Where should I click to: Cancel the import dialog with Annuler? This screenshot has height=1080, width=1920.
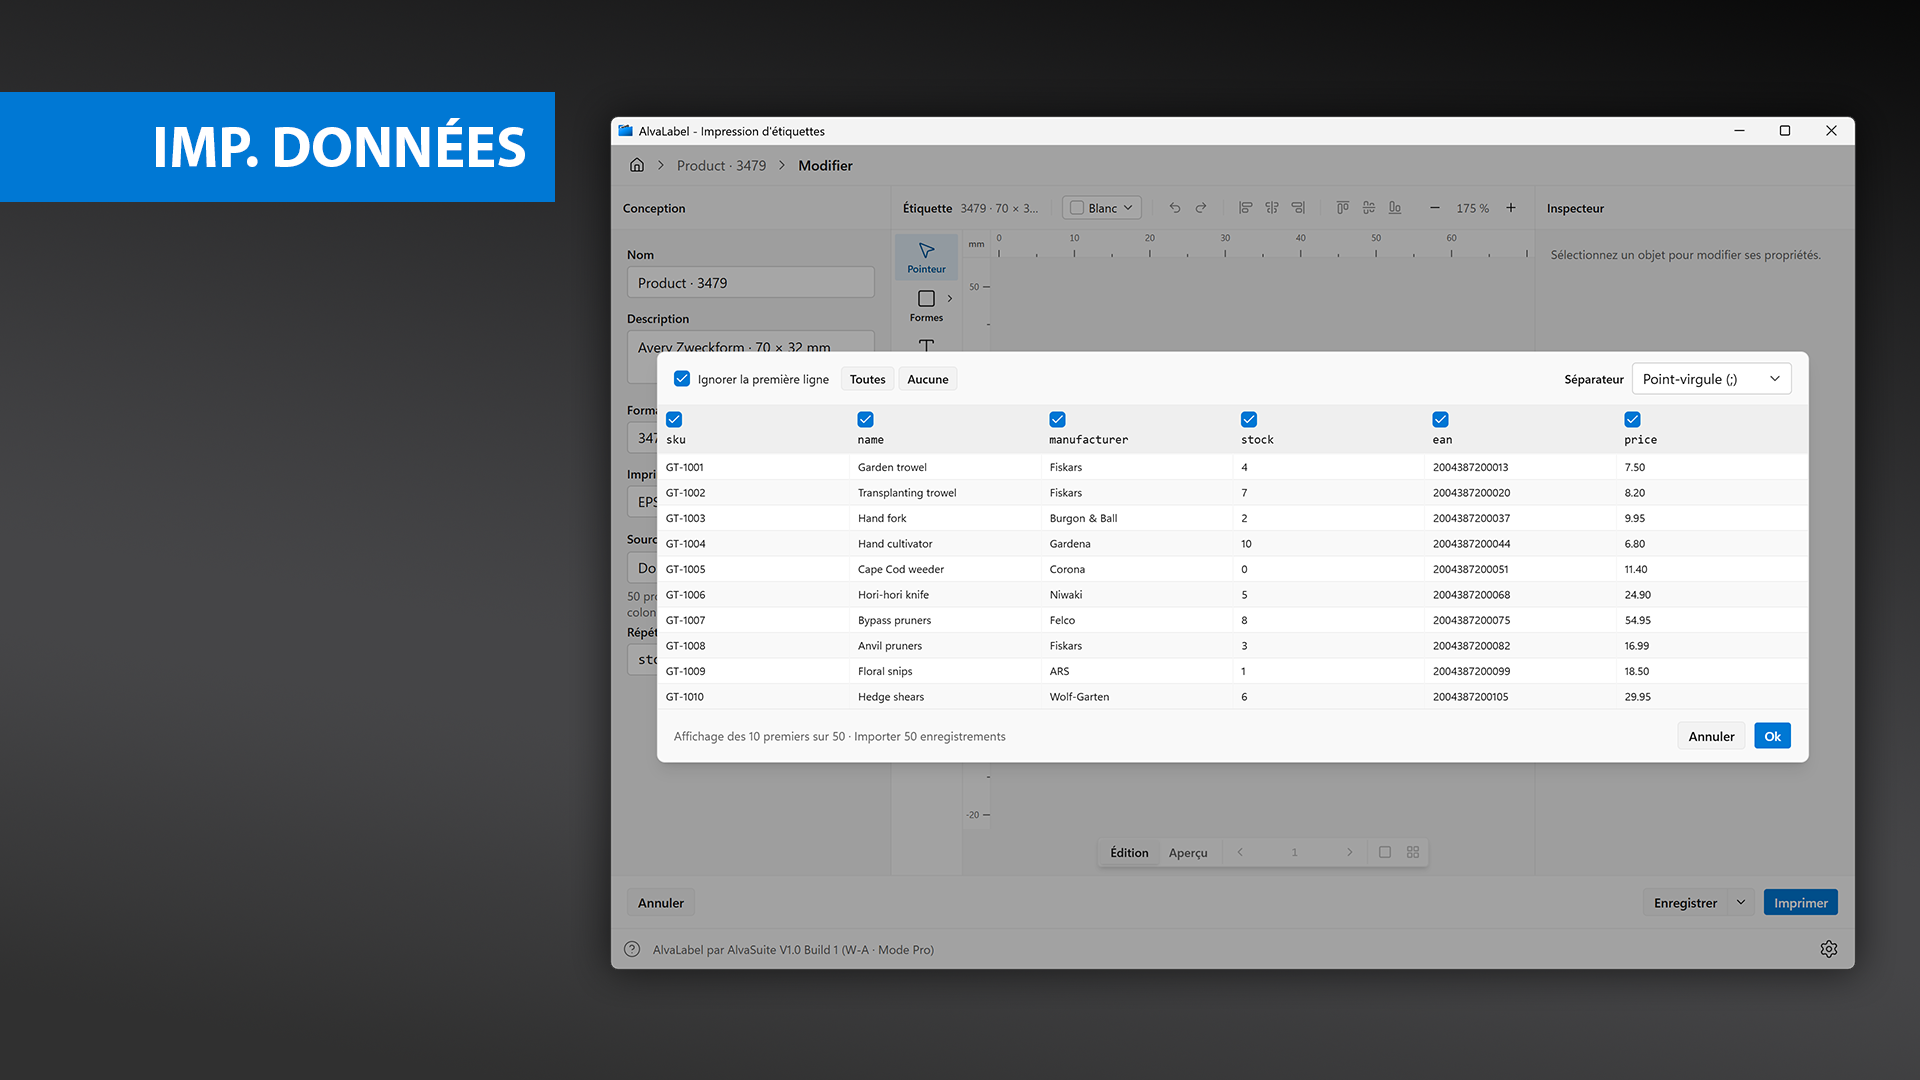click(1711, 736)
